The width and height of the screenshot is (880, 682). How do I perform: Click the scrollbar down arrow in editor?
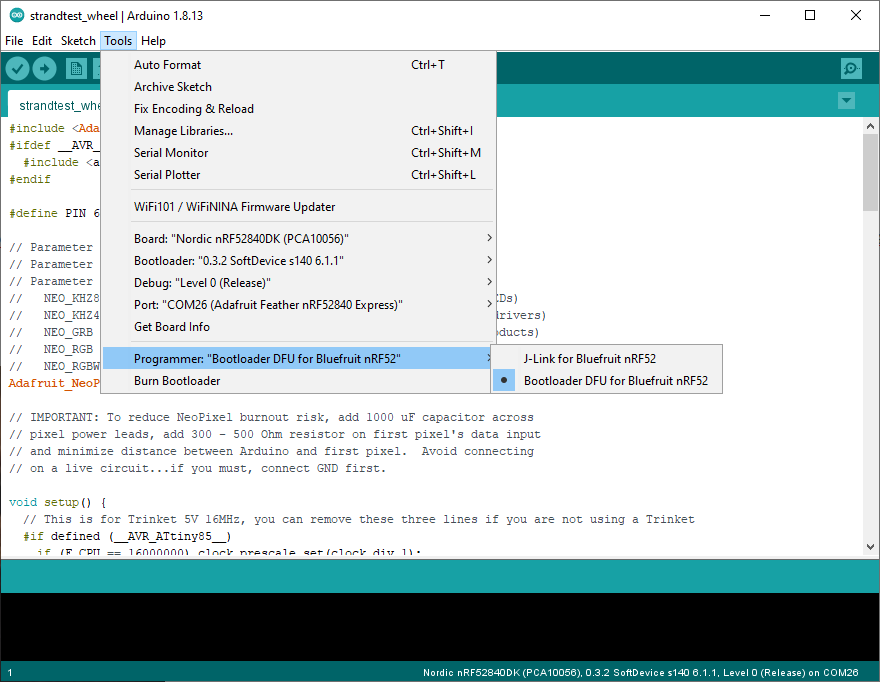click(x=870, y=547)
